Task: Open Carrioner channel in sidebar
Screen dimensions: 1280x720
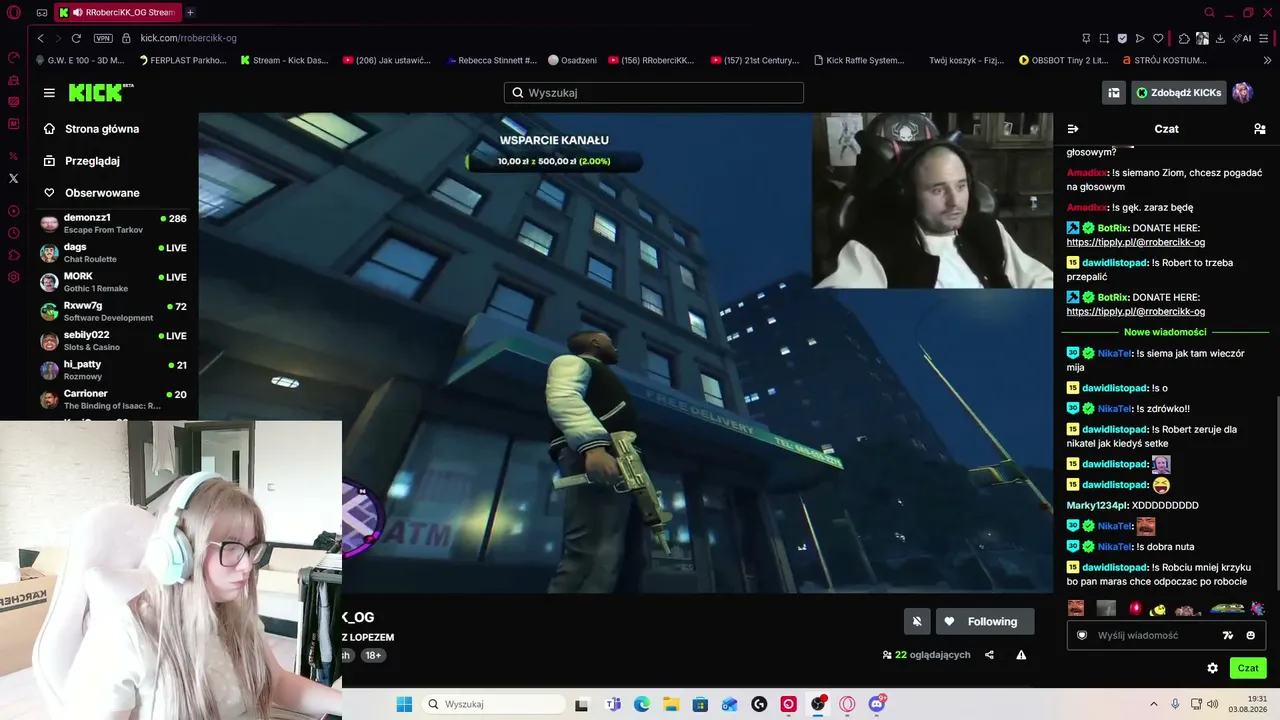Action: (x=114, y=399)
